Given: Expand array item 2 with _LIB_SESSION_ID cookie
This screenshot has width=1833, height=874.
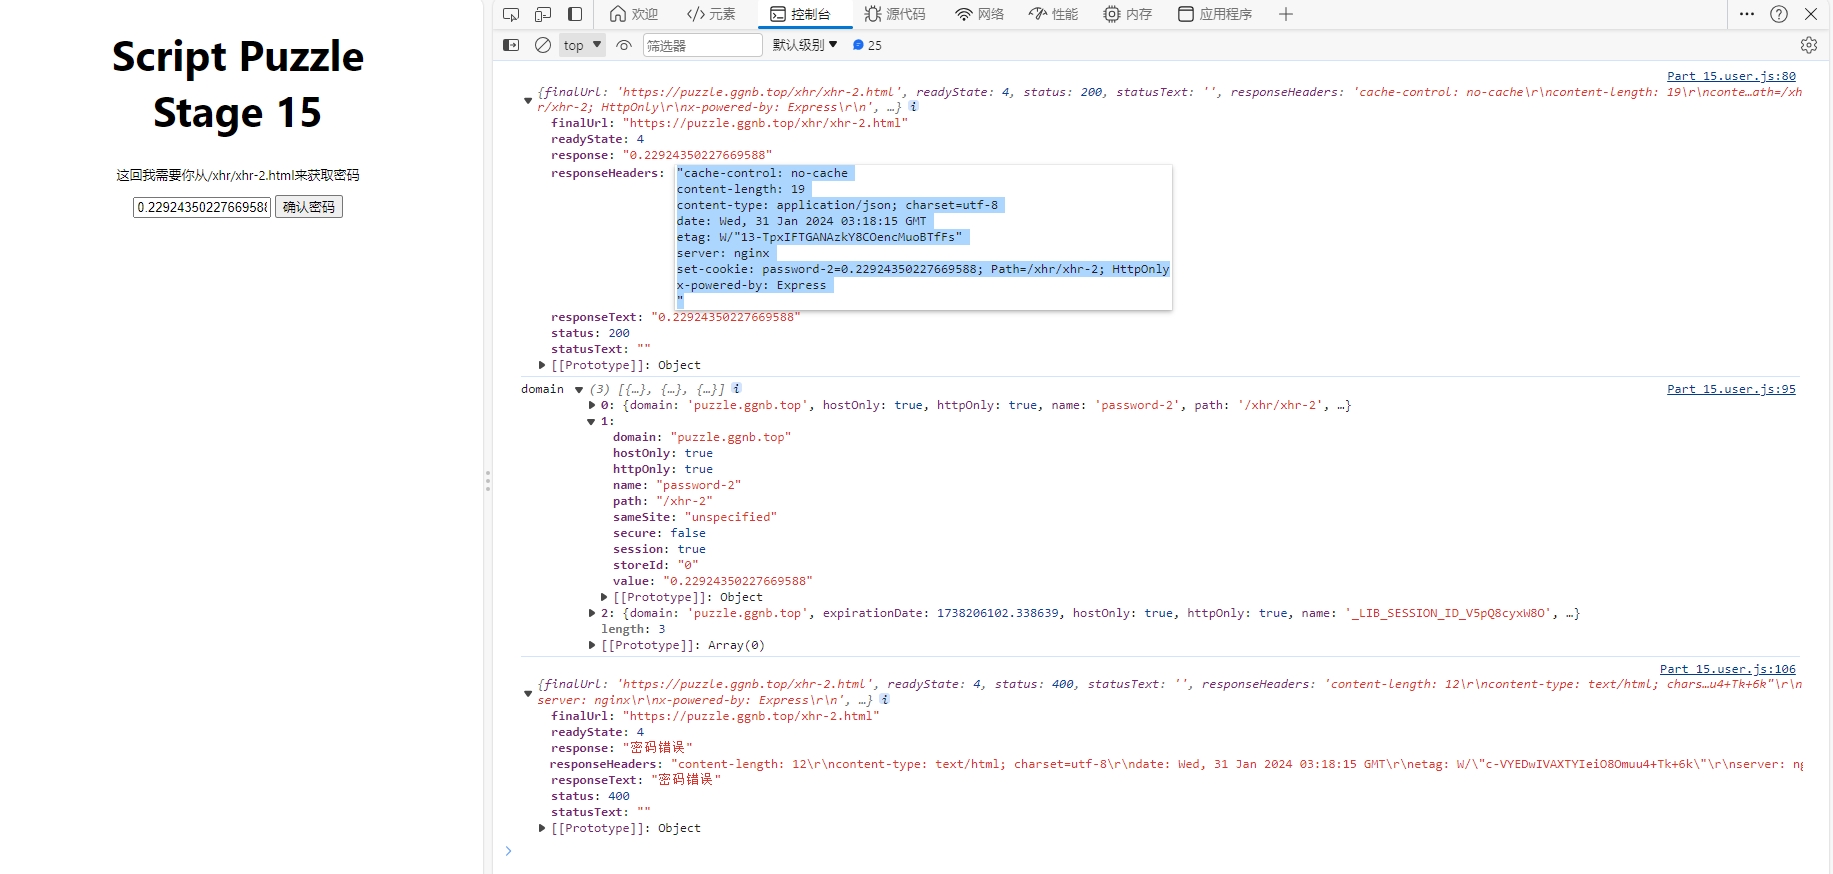Looking at the screenshot, I should [x=592, y=613].
